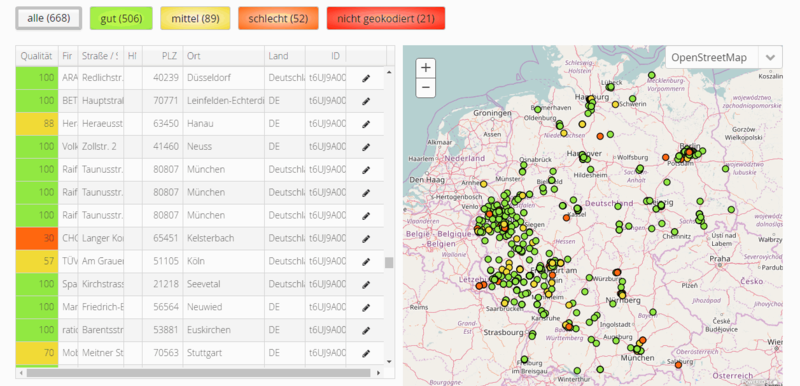The height and width of the screenshot is (386, 800).
Task: Select the Hanau city cell
Action: tap(224, 124)
